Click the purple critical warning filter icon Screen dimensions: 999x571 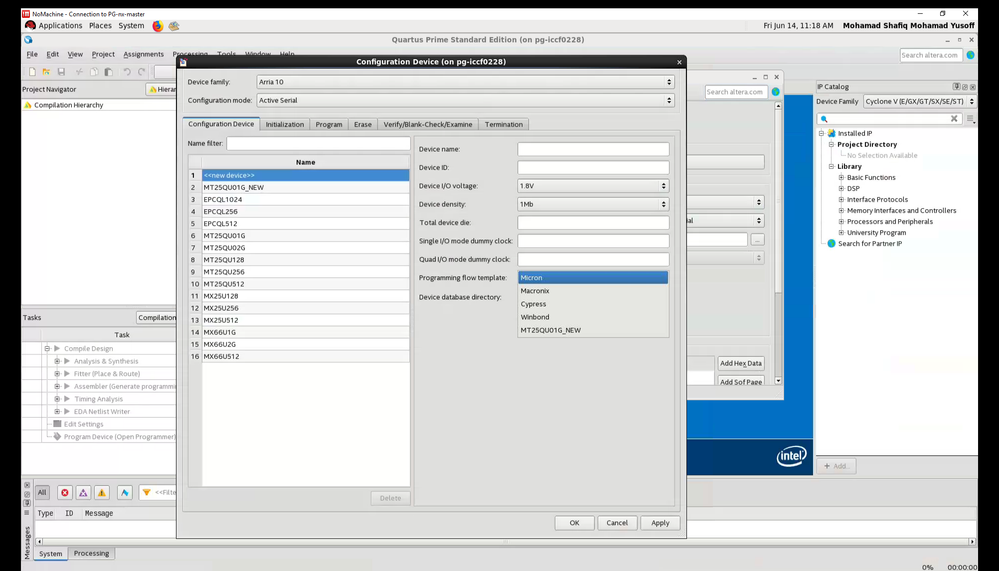pos(83,493)
